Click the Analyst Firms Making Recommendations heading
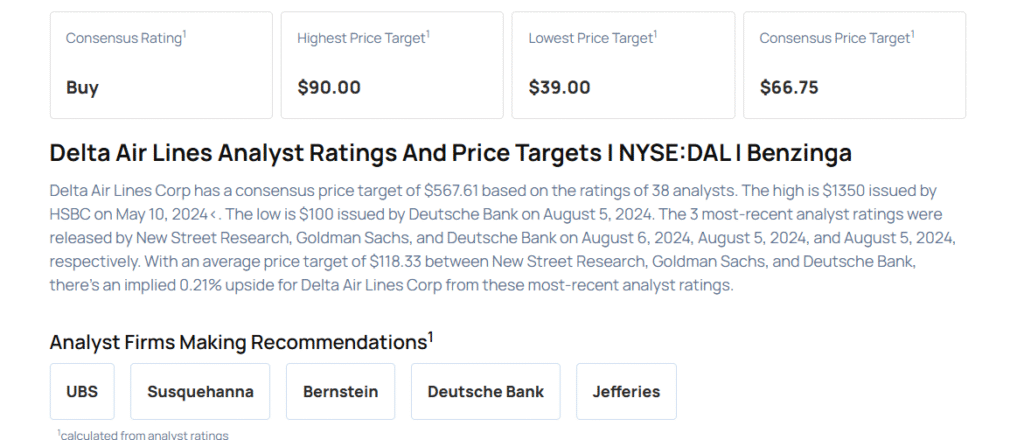This screenshot has height=440, width=1024. (x=238, y=342)
